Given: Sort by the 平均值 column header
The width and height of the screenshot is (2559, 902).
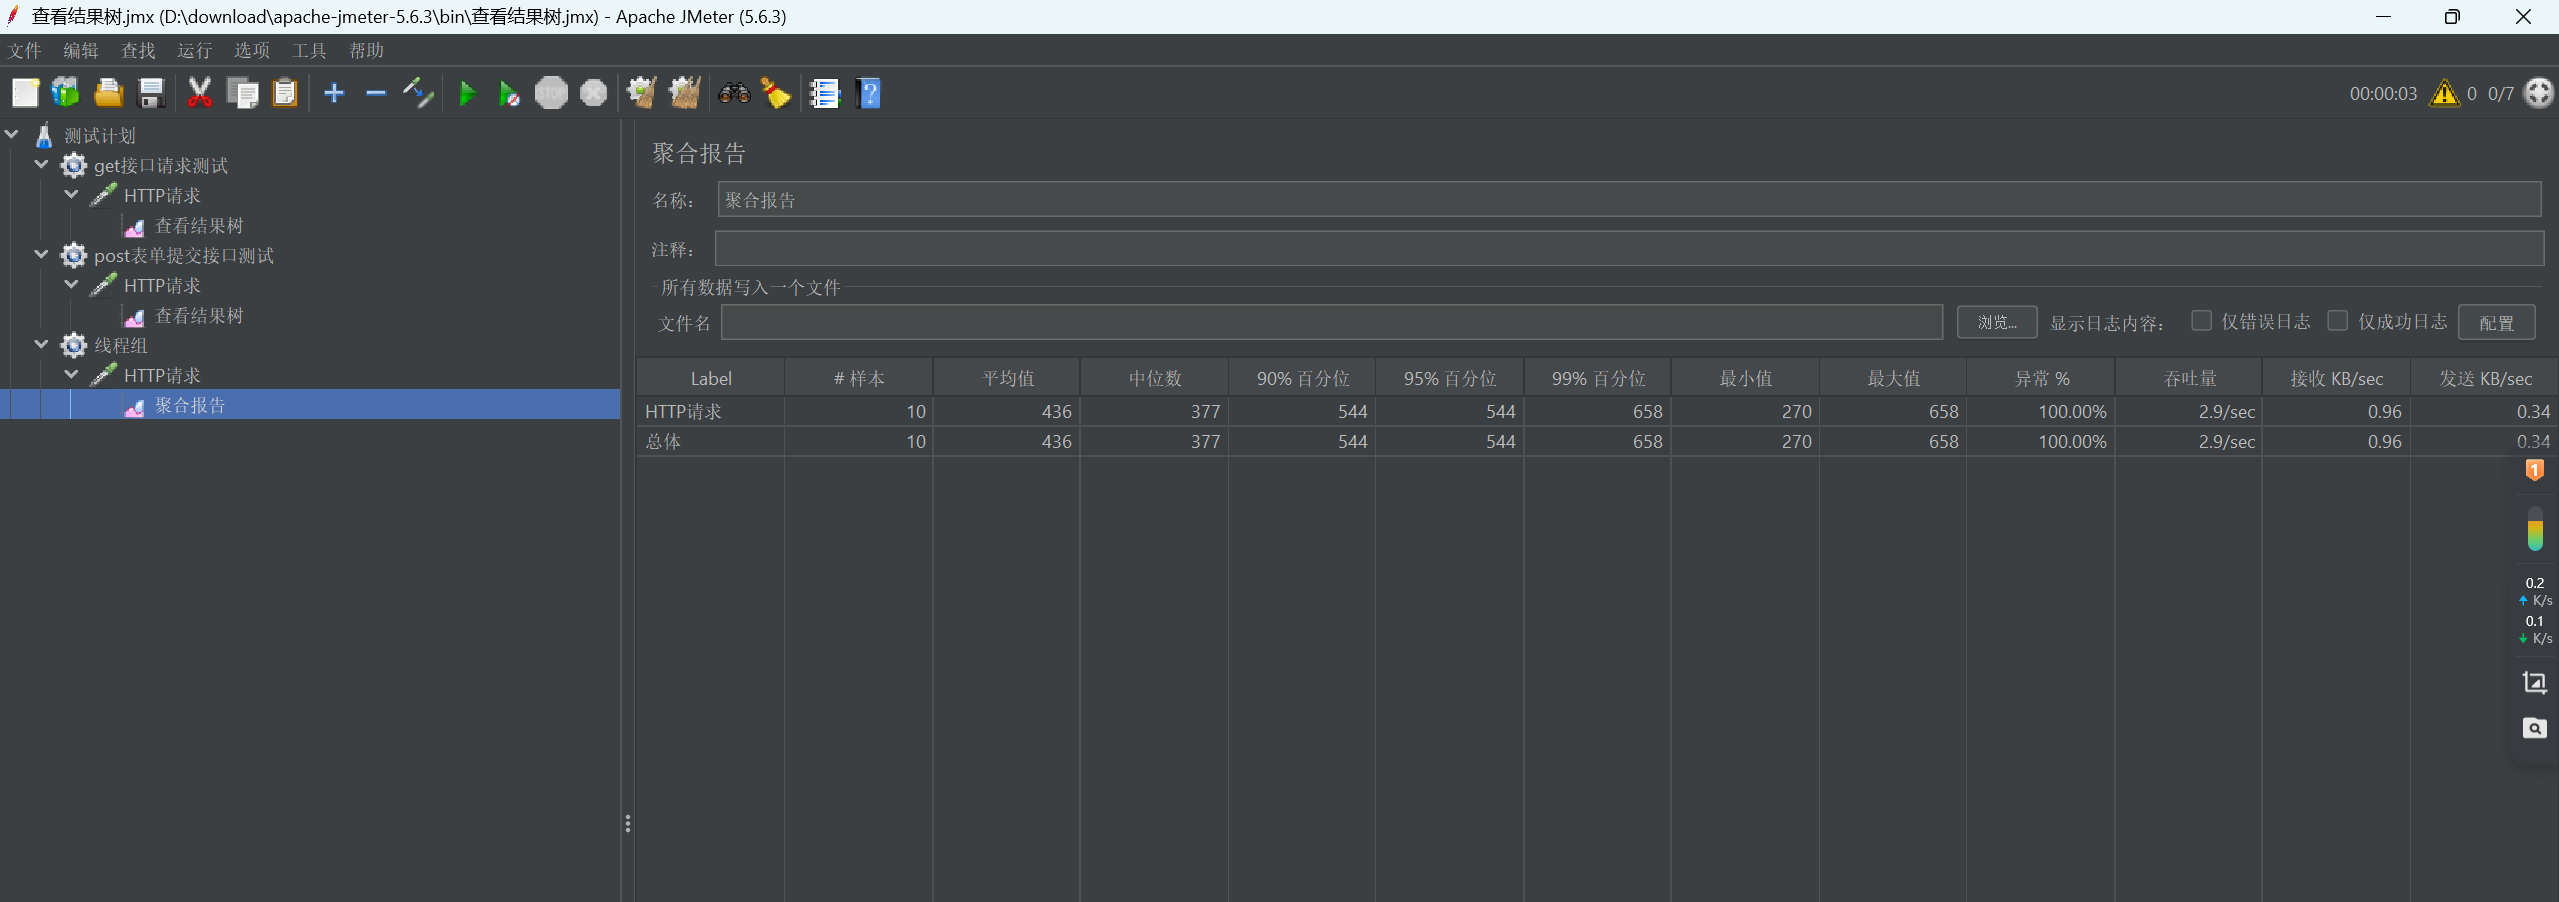Looking at the screenshot, I should coord(1007,378).
